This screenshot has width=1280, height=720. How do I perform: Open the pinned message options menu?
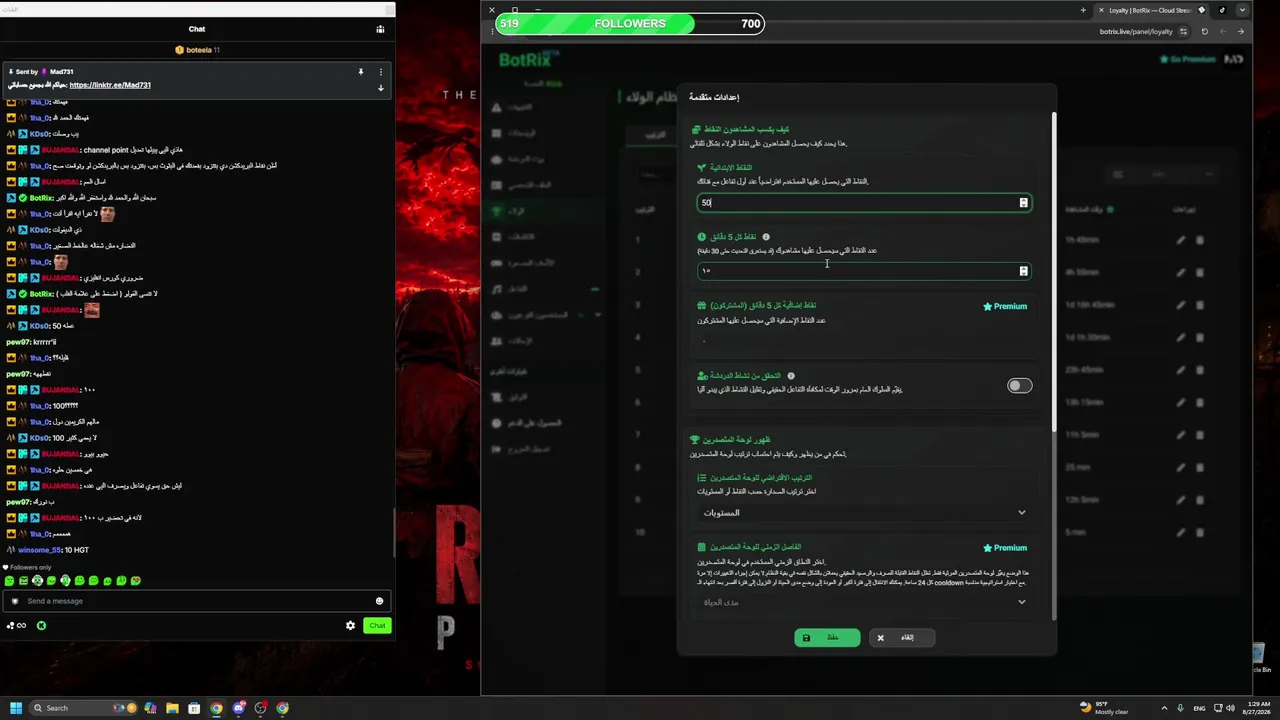380,72
